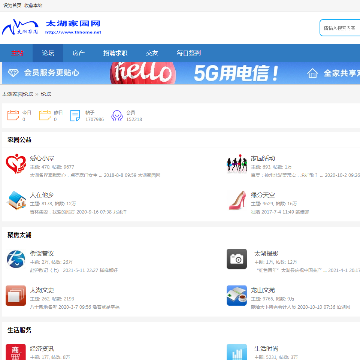Open the forum title beside the house icon
The image size is (360, 360).
pyautogui.click(x=42, y=195)
